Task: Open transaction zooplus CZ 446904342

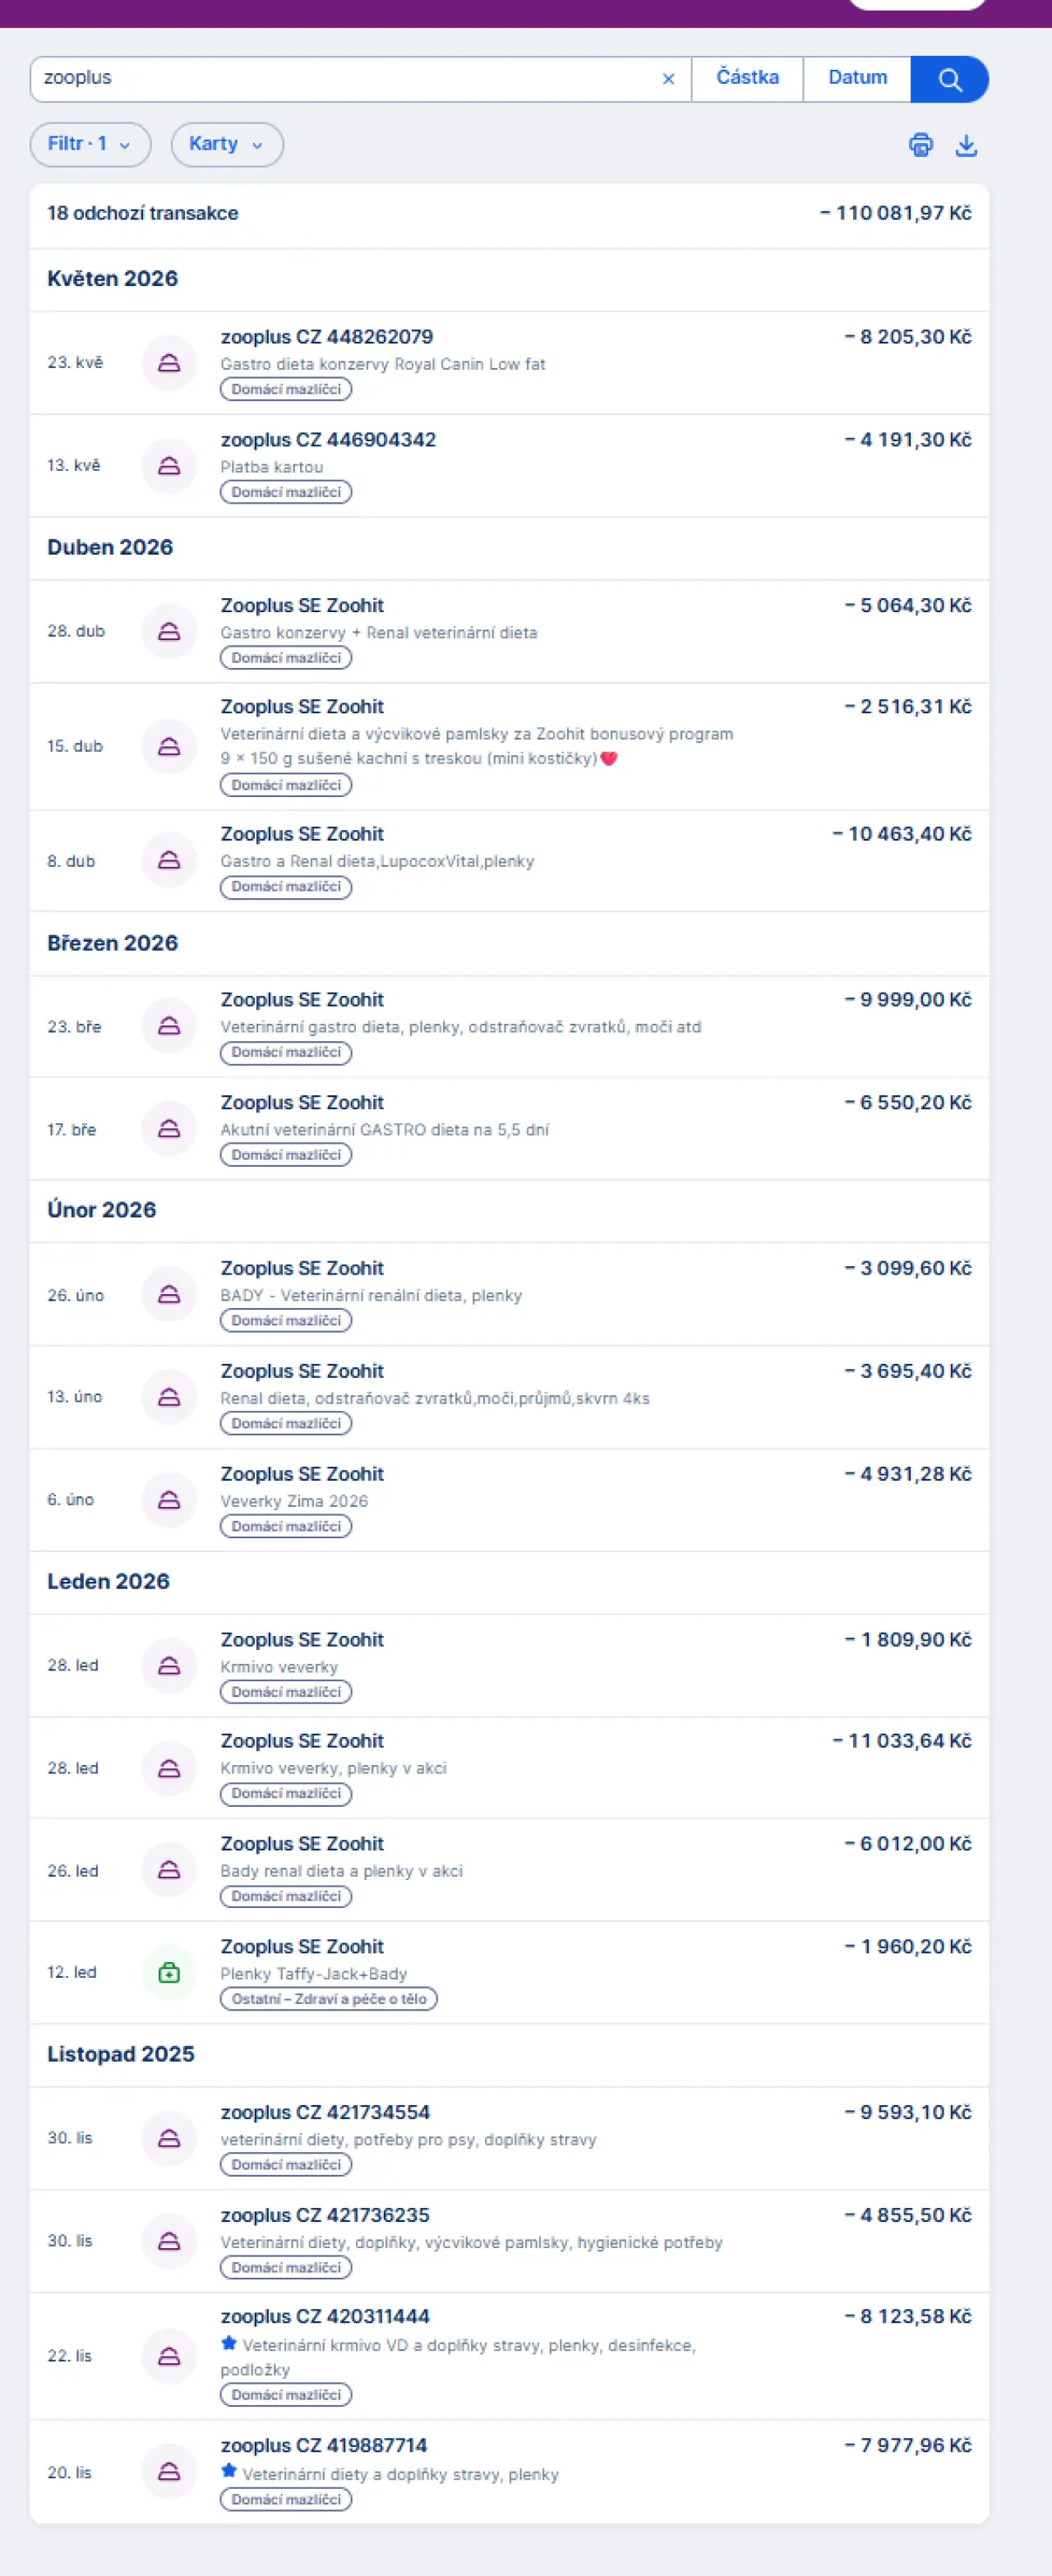Action: (509, 465)
